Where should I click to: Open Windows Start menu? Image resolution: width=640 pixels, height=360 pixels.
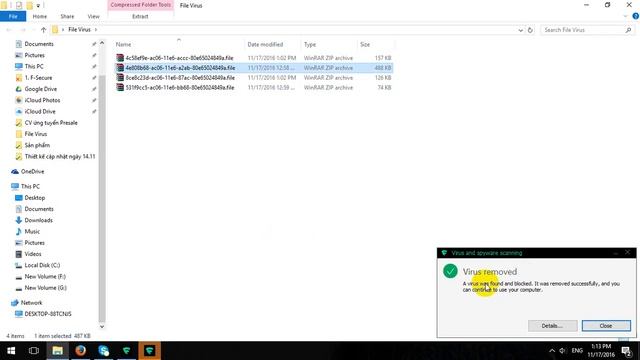(11, 351)
